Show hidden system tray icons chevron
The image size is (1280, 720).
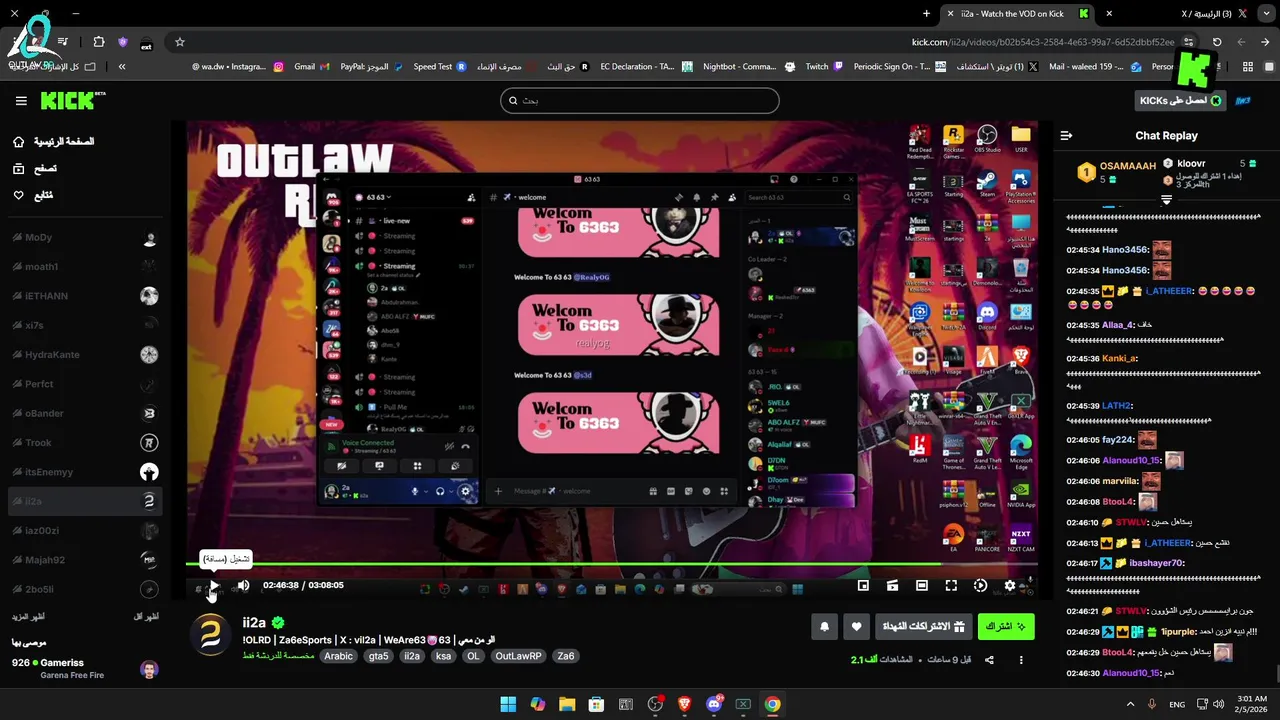1131,704
